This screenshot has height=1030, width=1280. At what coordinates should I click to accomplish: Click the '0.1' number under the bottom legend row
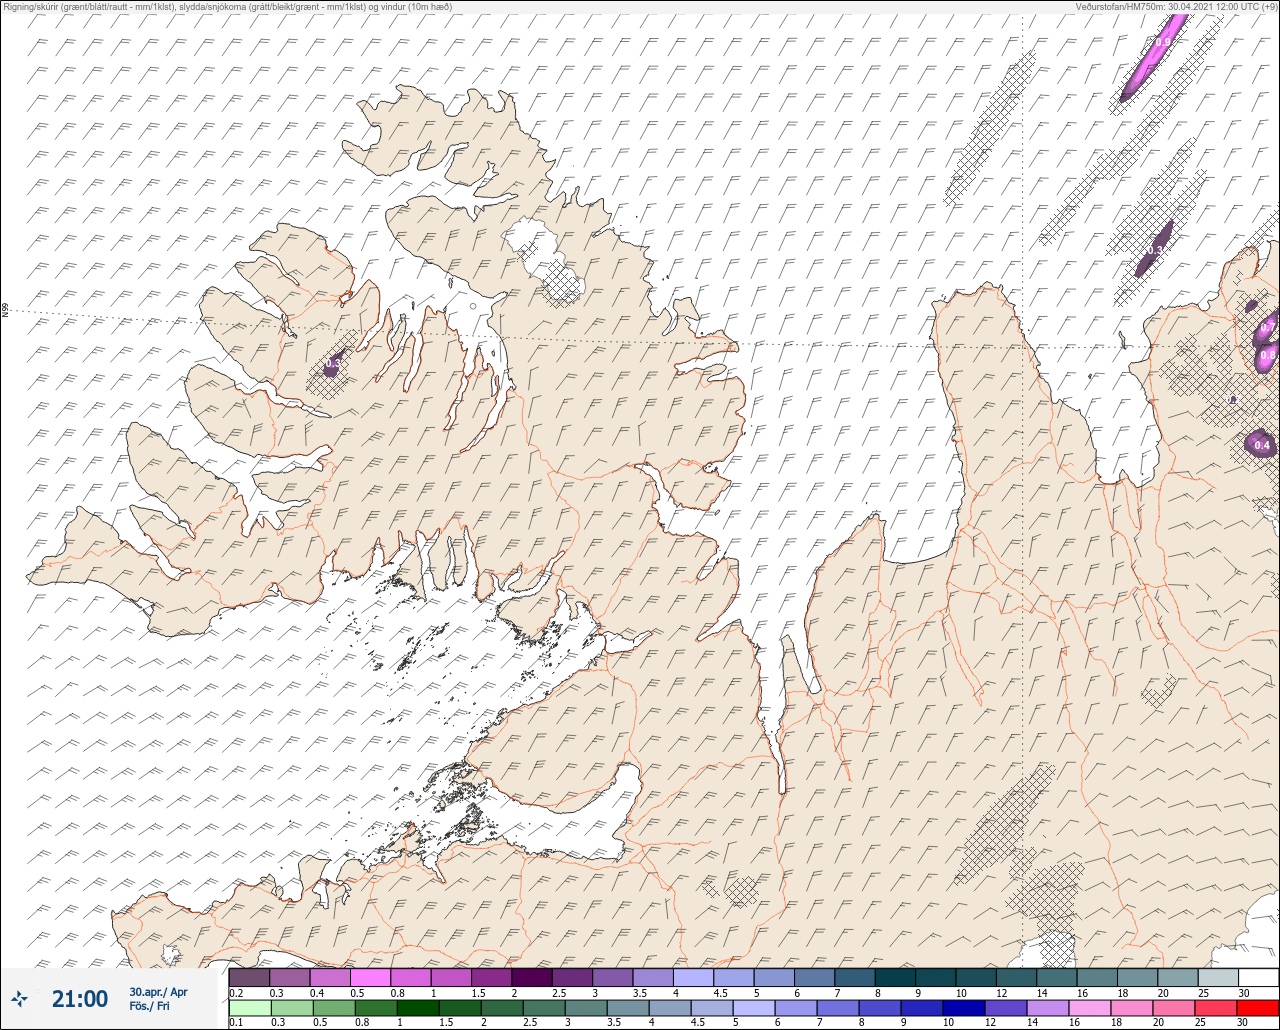(236, 1022)
